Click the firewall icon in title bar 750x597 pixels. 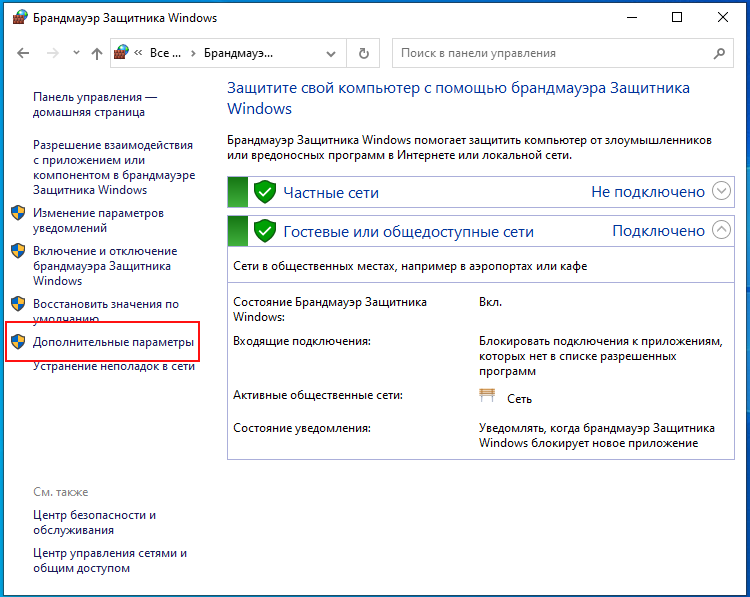pyautogui.click(x=19, y=18)
